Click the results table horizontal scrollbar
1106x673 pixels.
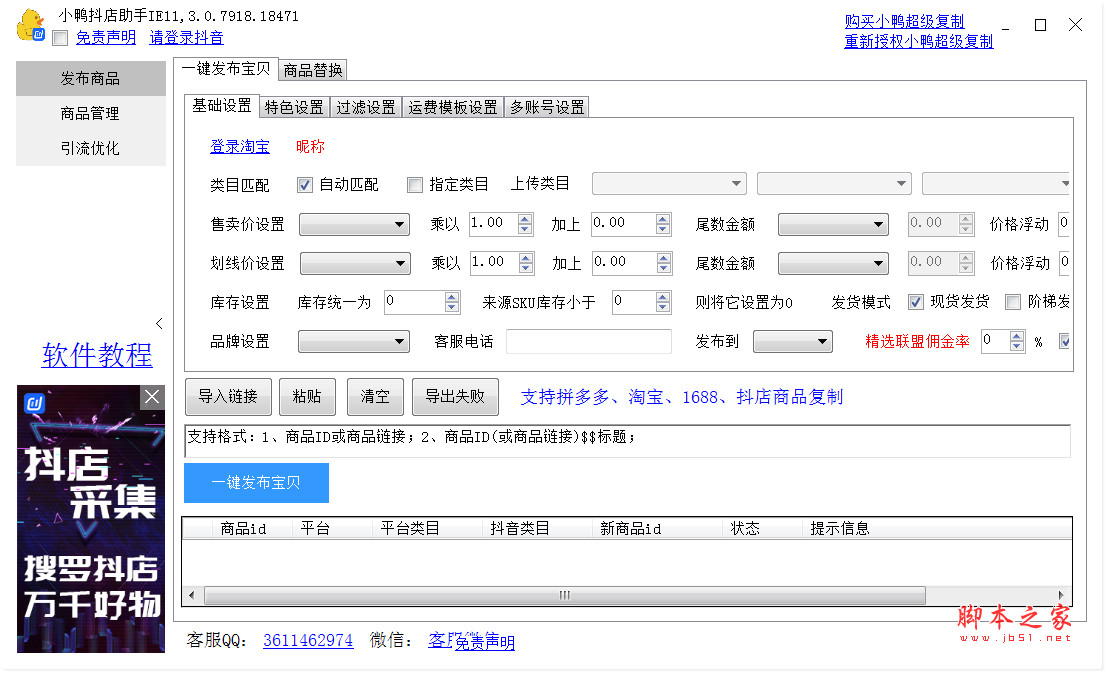563,595
